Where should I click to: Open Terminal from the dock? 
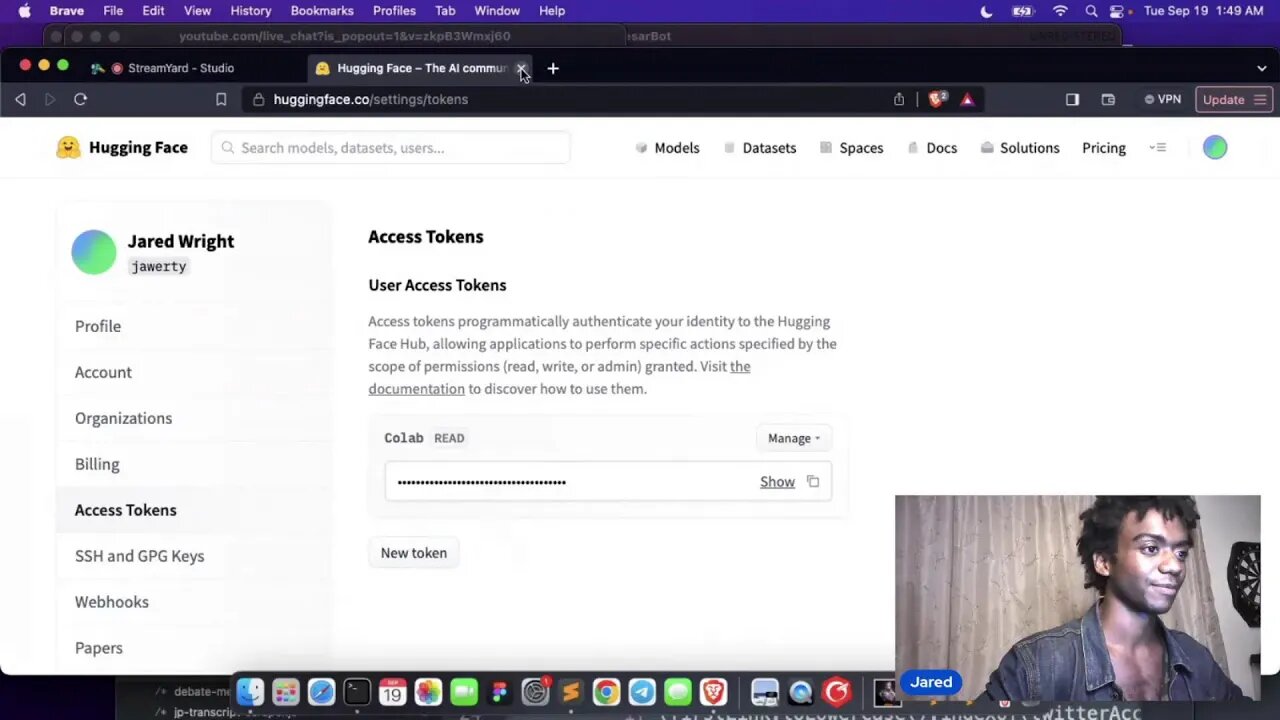(x=357, y=692)
